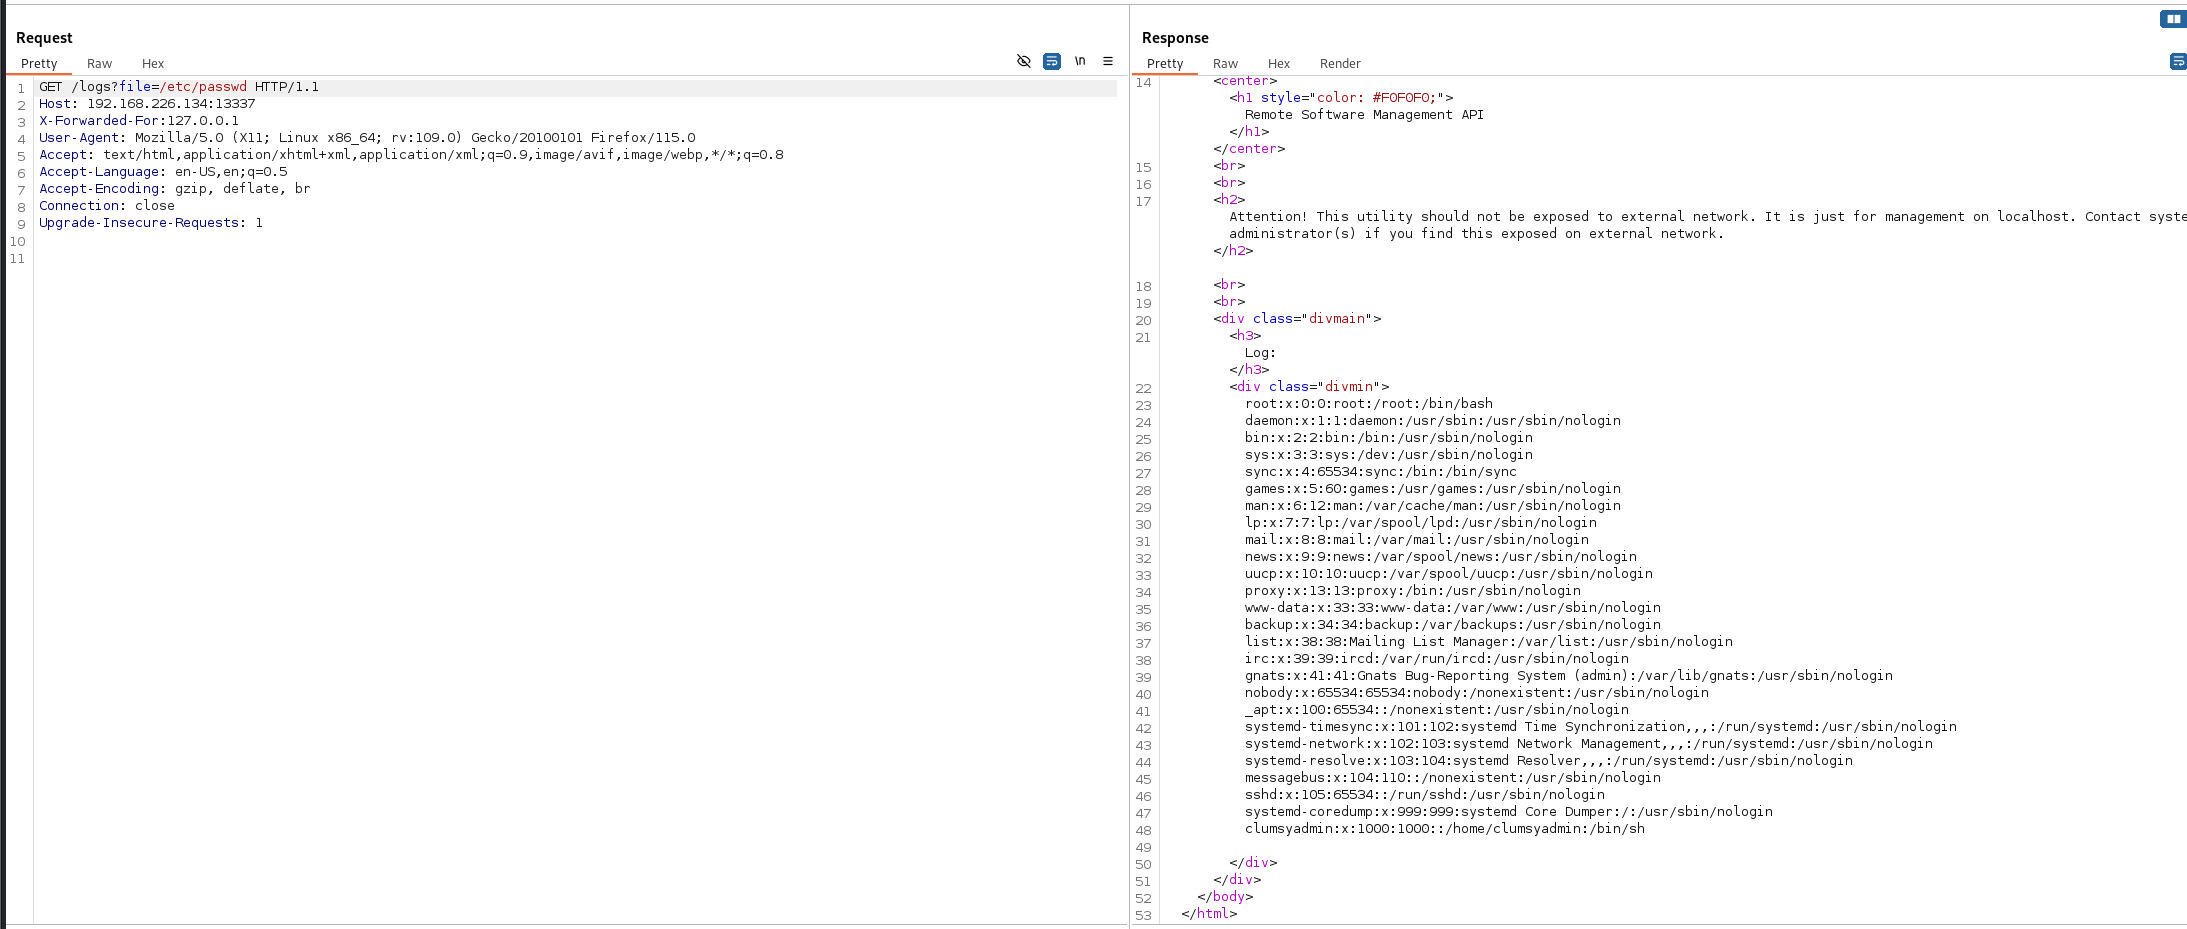
Task: Click the h1 style color #F0F0F0 line
Action: click(x=1341, y=98)
